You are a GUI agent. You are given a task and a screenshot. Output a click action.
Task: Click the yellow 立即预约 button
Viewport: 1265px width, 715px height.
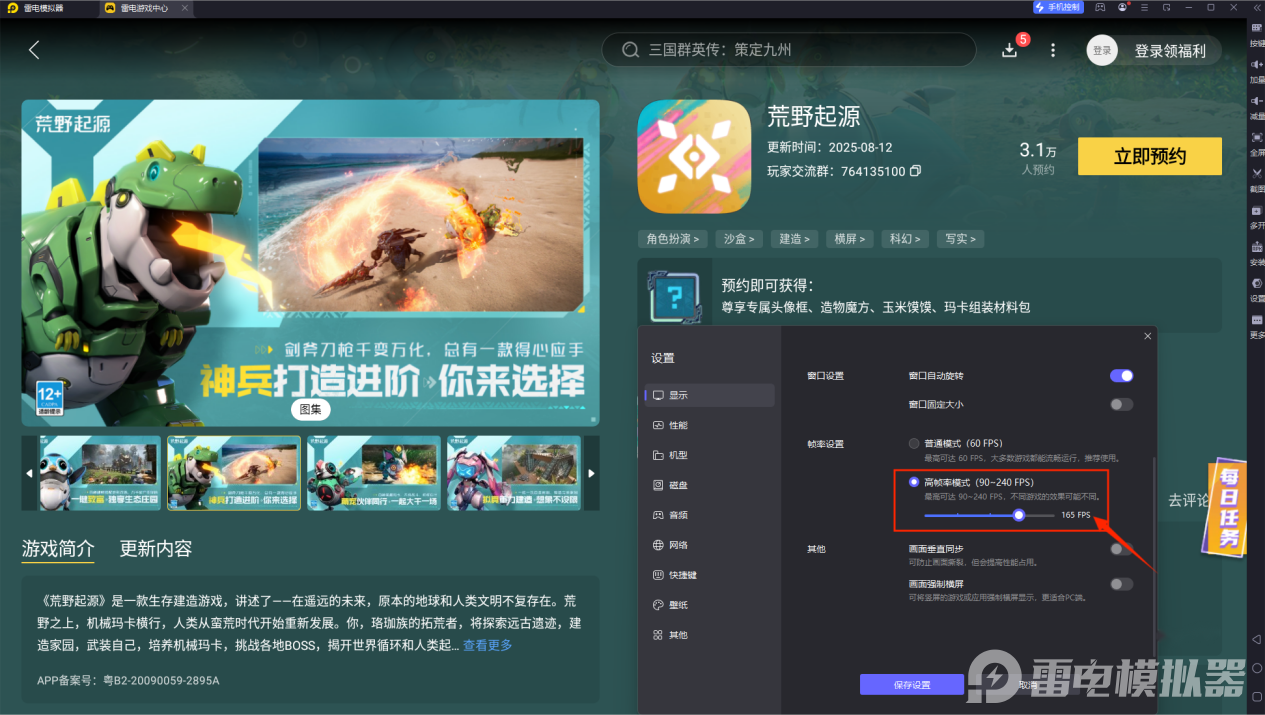(1150, 157)
